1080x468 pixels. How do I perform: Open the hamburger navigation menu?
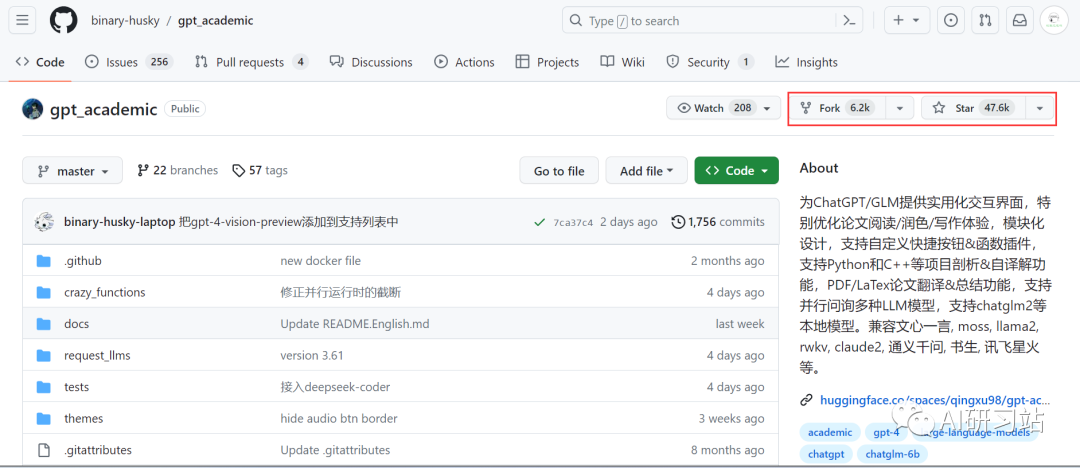pos(22,21)
